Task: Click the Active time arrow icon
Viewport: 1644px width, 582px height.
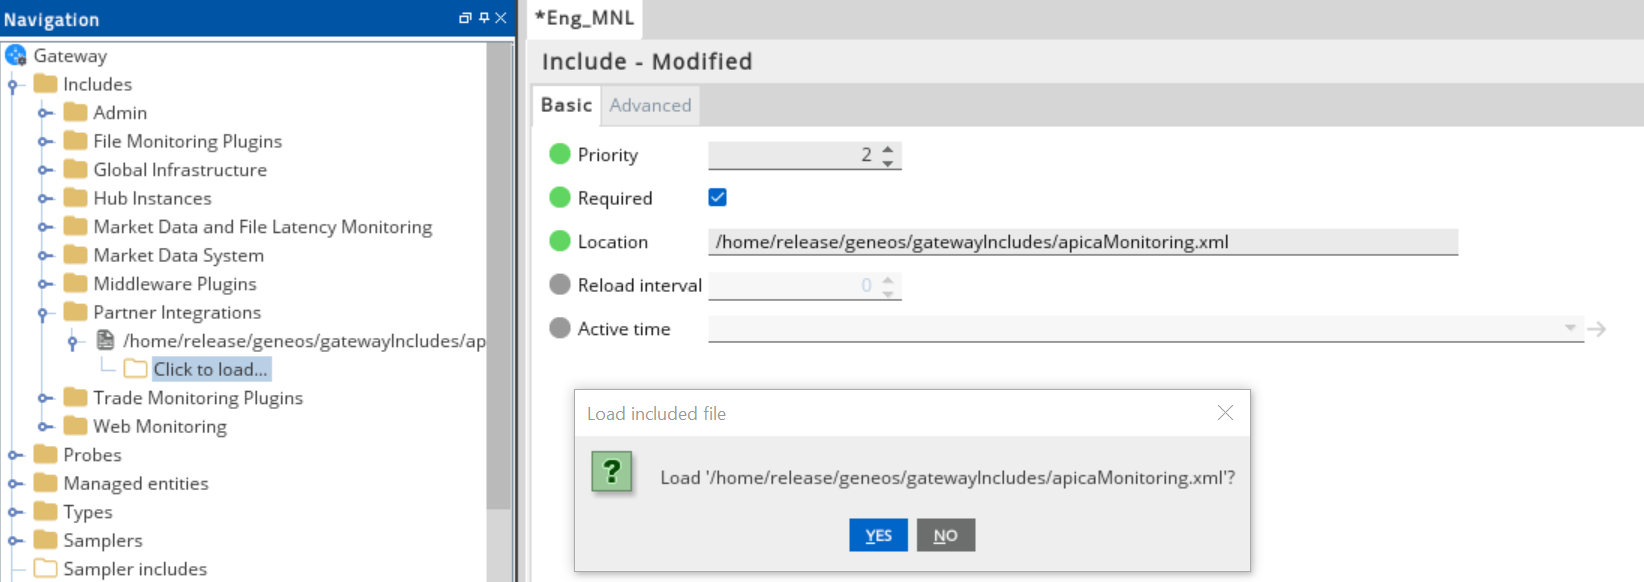Action: [x=1597, y=329]
